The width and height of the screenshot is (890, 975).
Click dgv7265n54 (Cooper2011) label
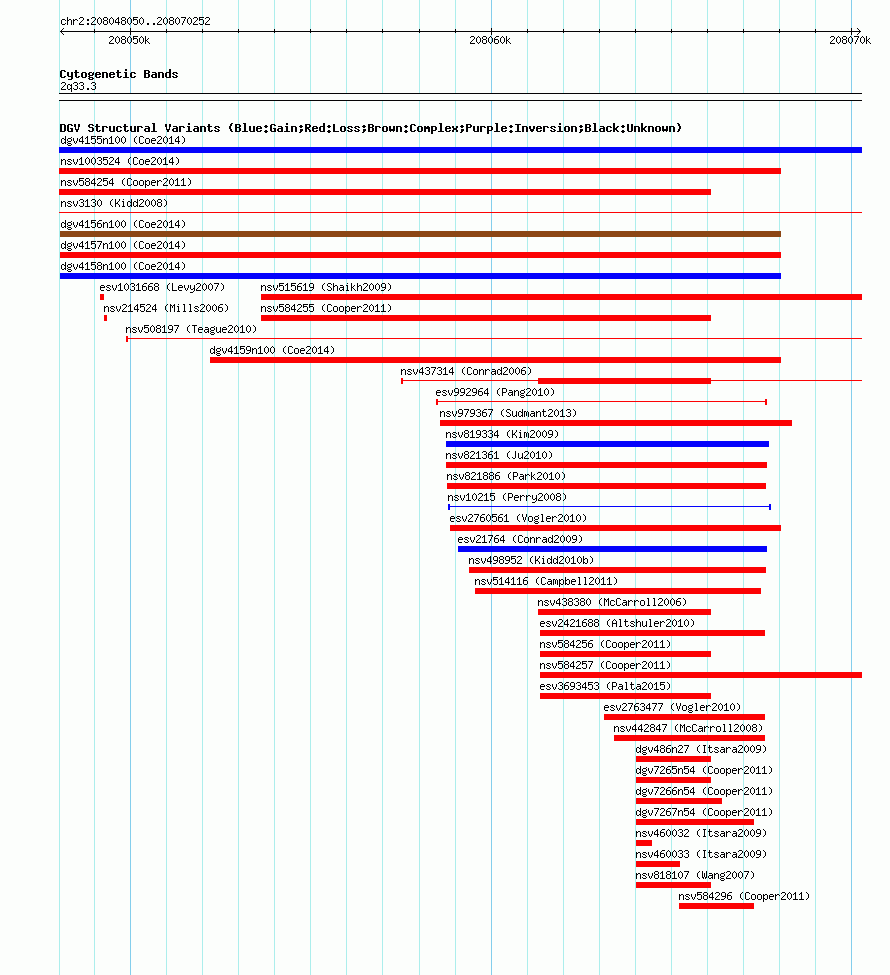click(x=704, y=770)
